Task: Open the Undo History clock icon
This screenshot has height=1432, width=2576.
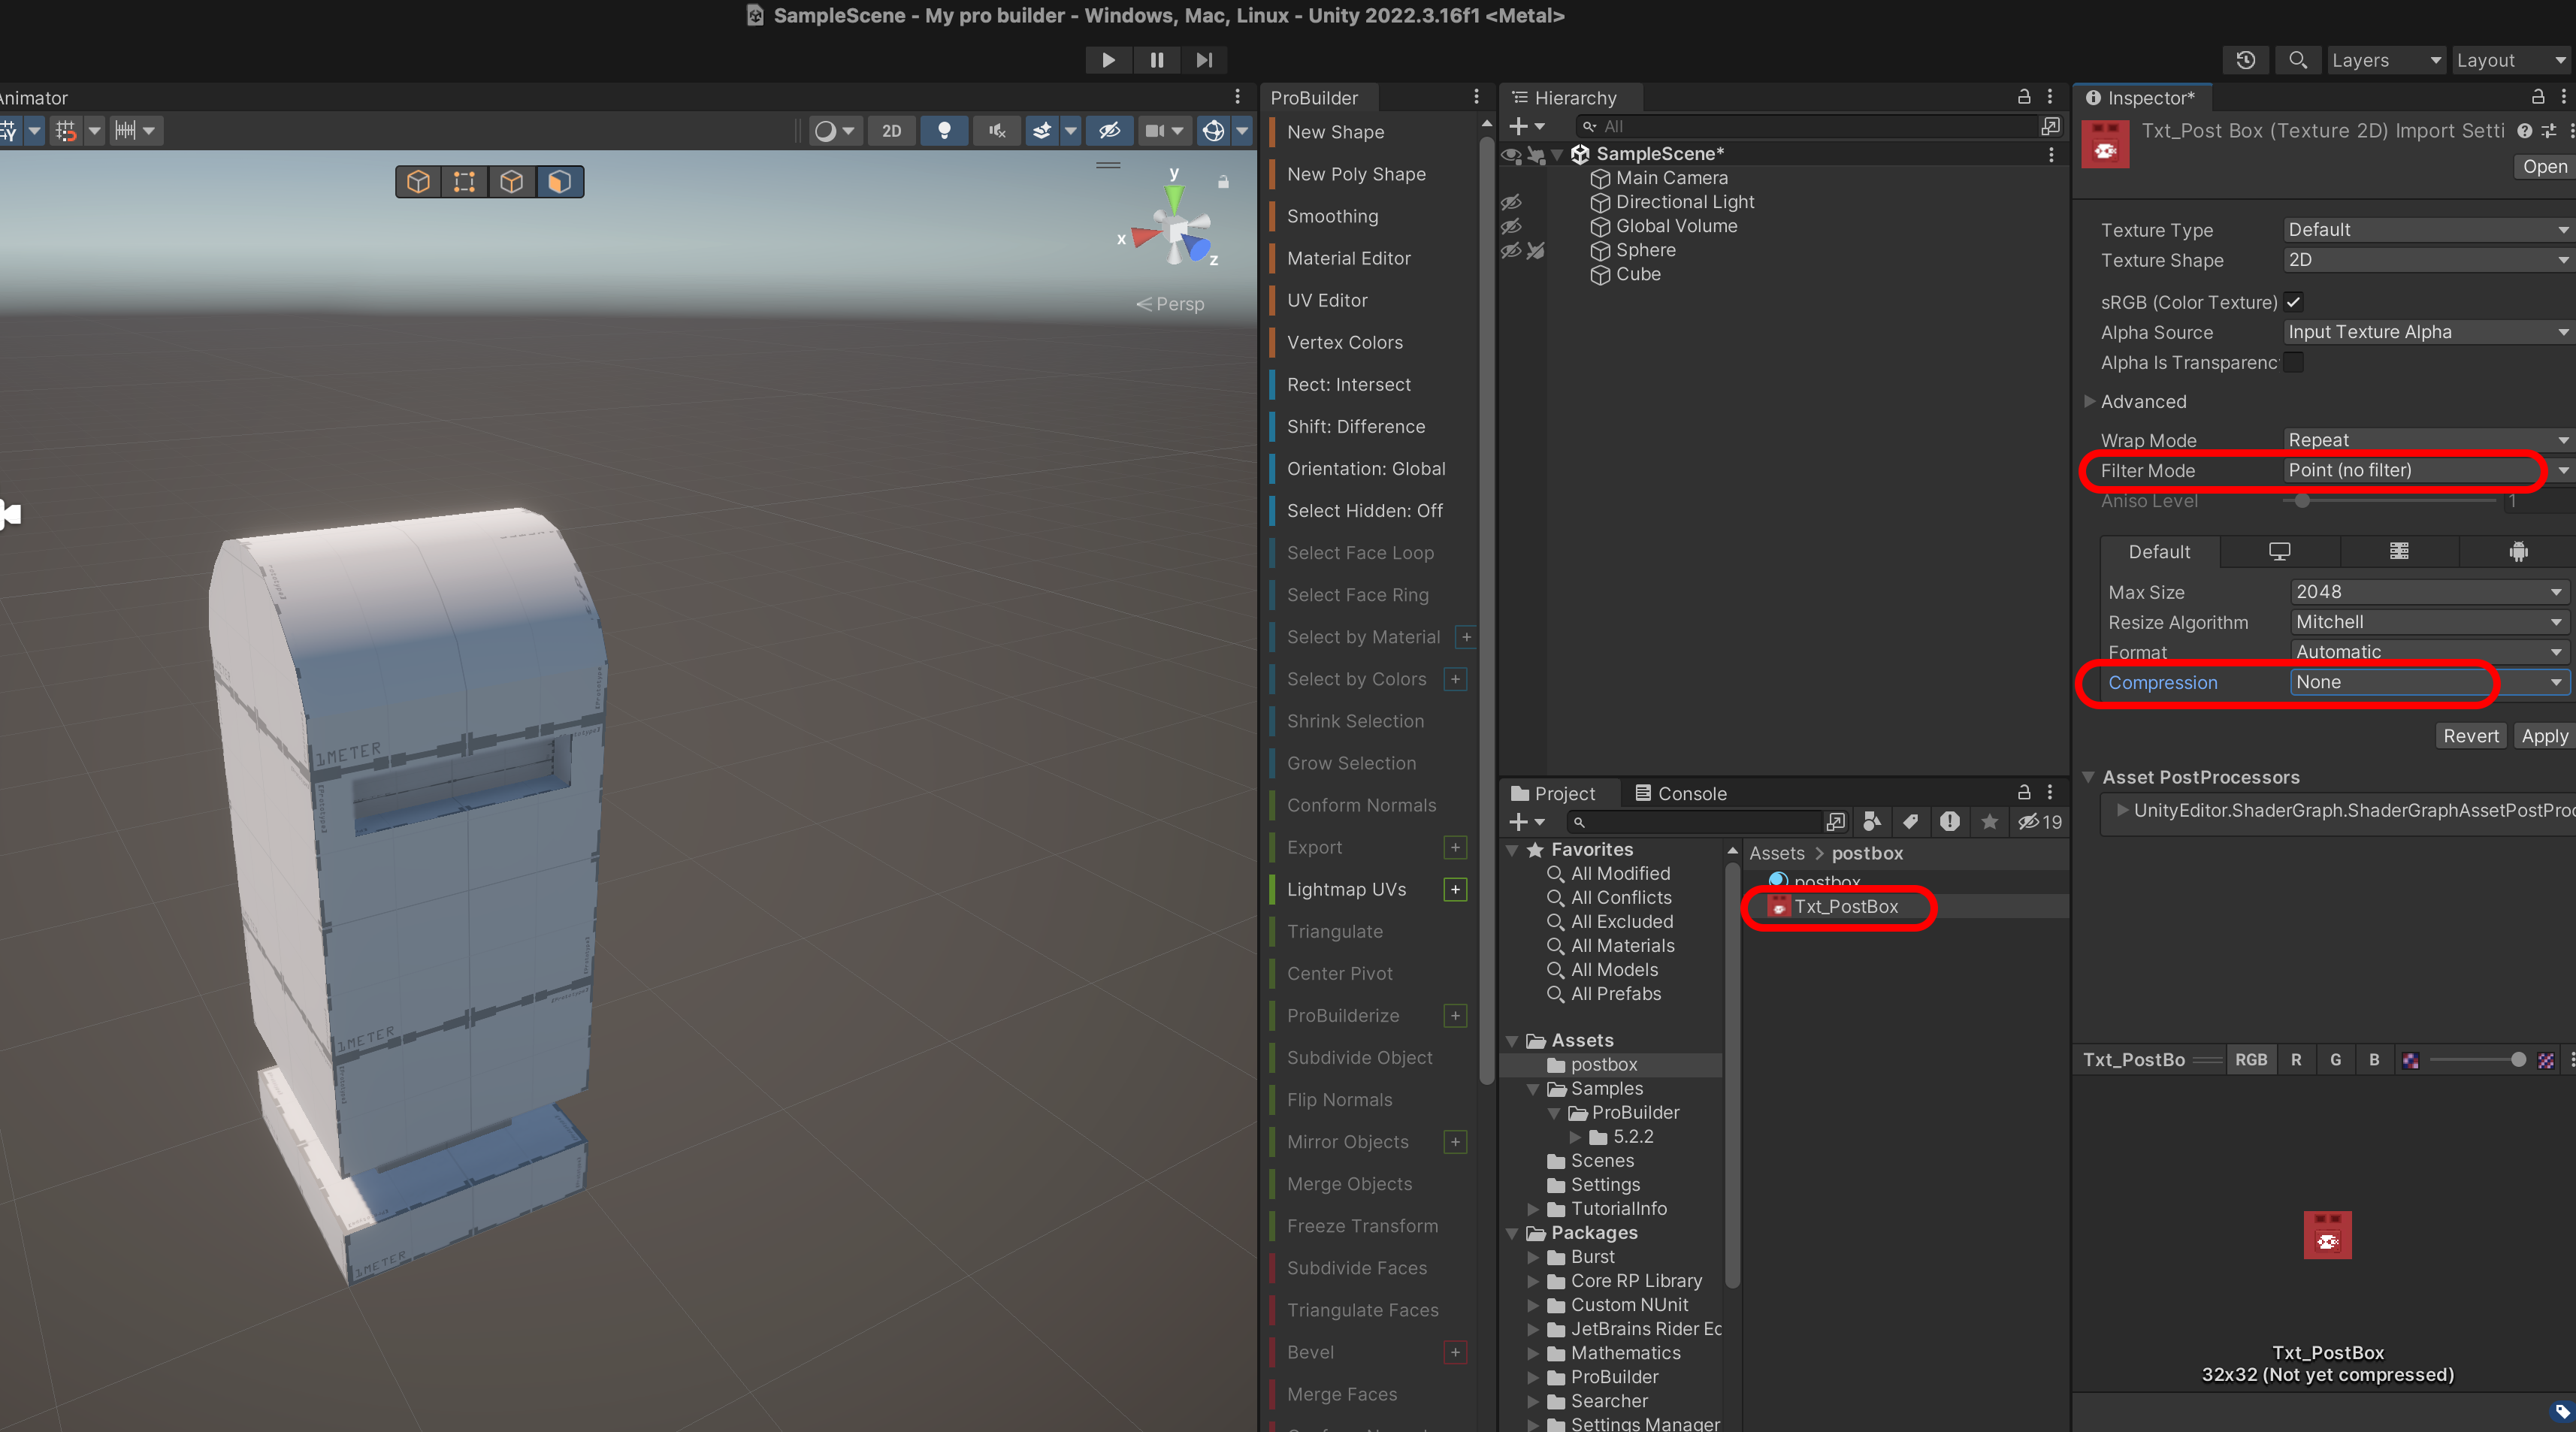Action: (2245, 60)
